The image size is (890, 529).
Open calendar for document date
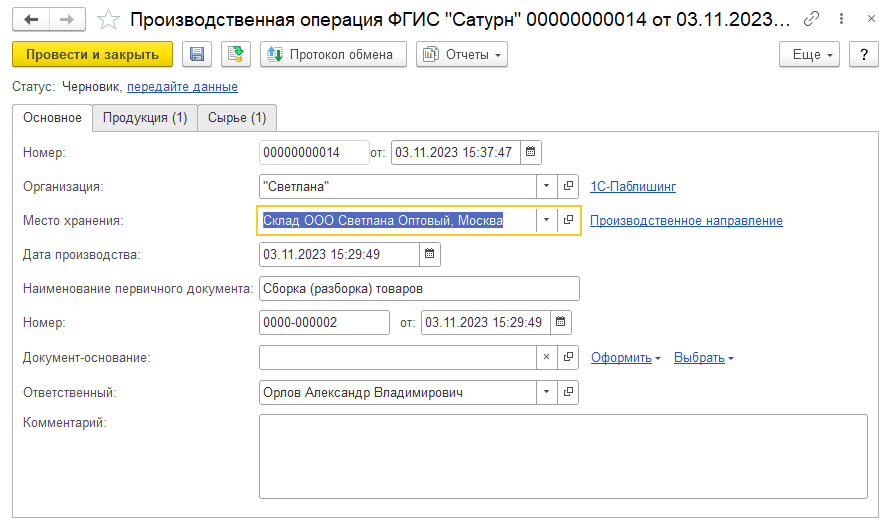click(531, 152)
